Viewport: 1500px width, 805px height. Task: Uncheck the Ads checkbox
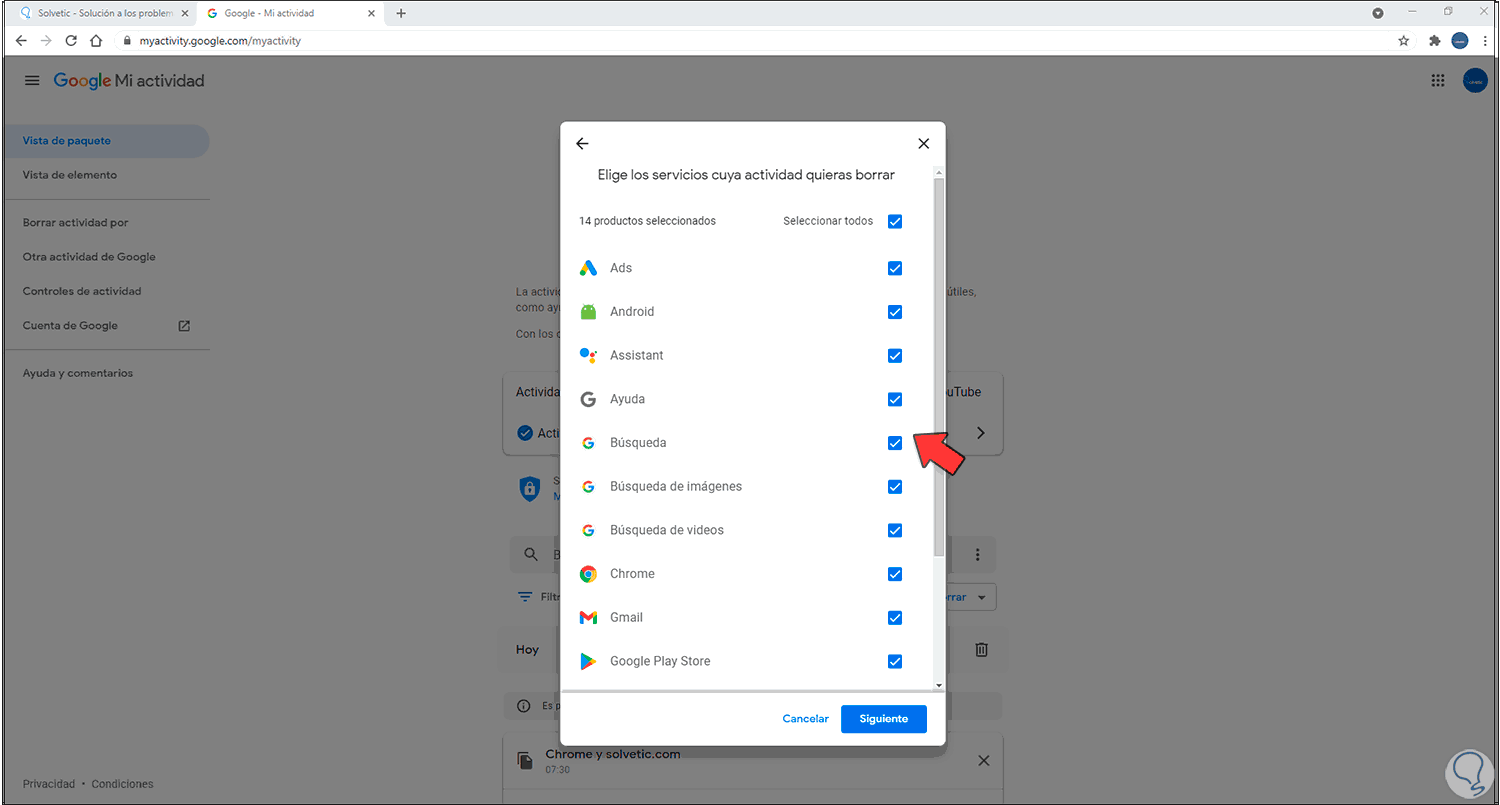(895, 268)
